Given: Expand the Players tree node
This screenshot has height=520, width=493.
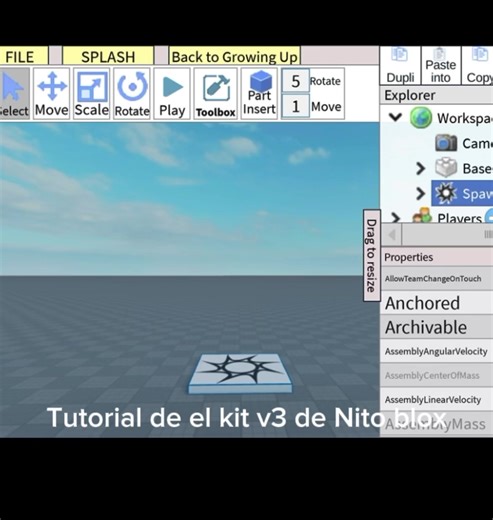Looking at the screenshot, I should 395,218.
